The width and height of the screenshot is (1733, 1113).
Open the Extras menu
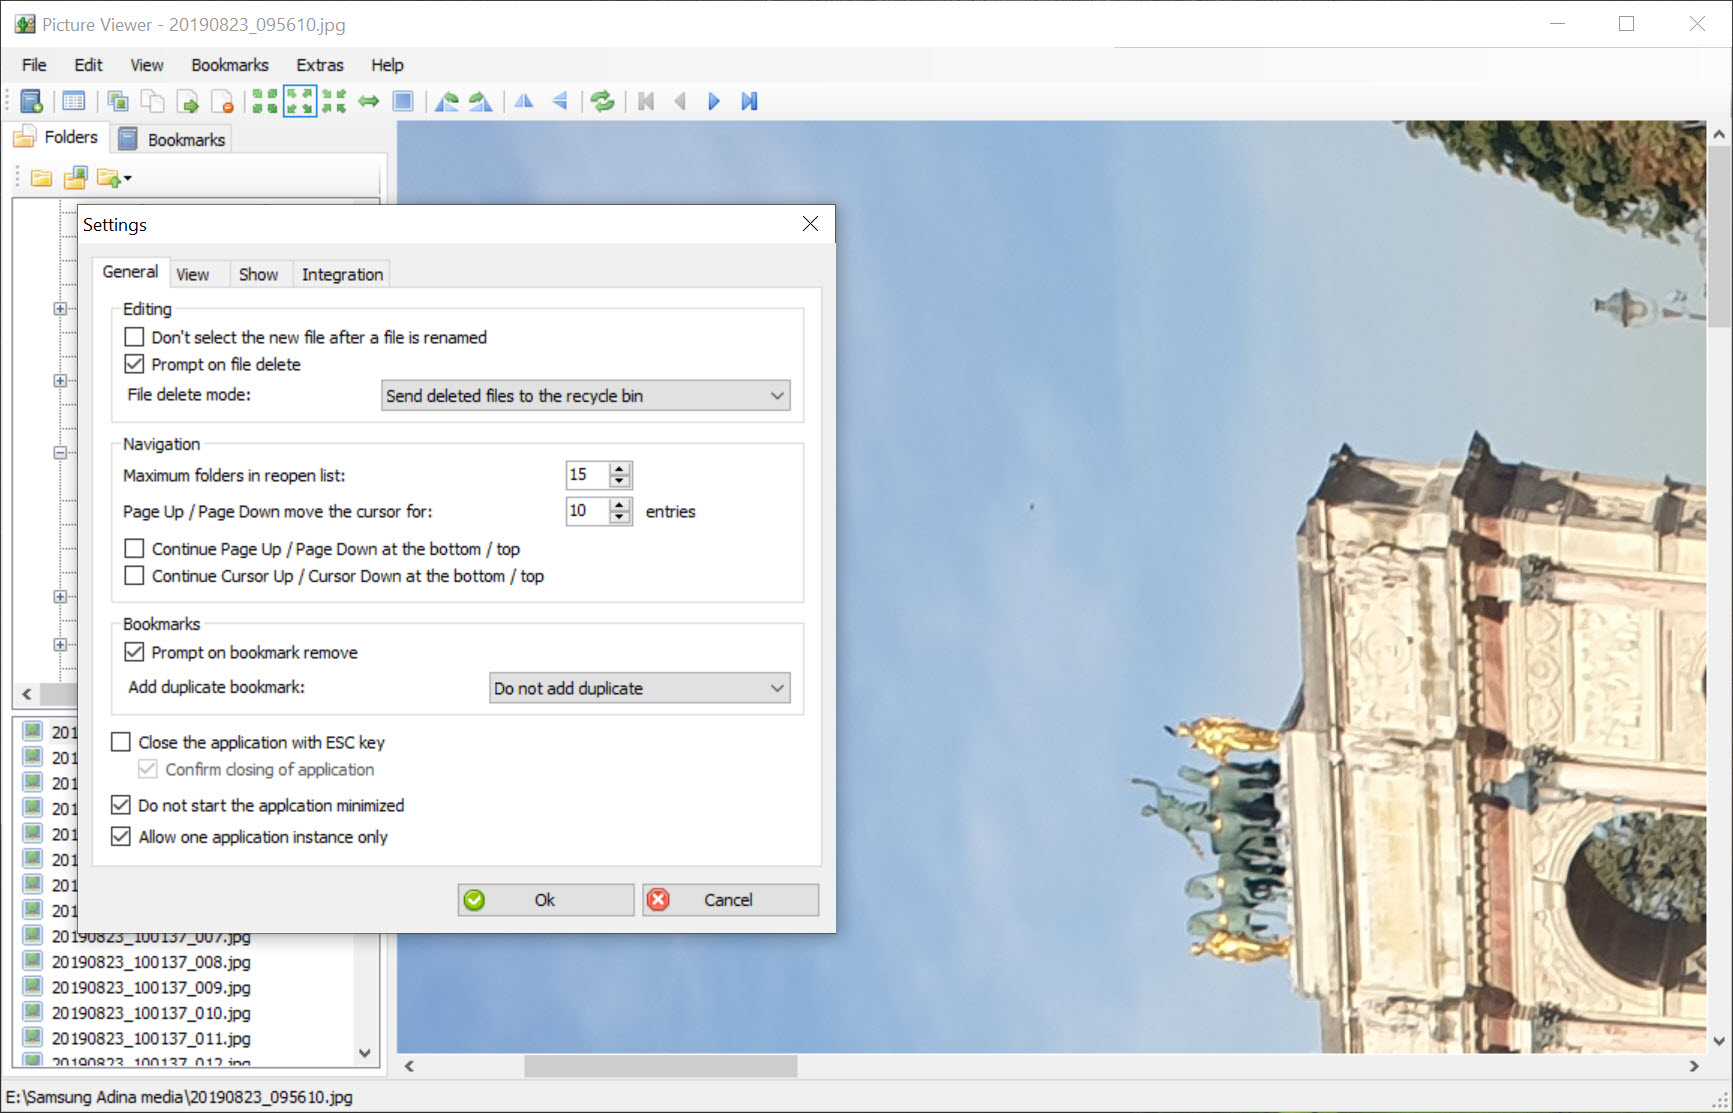pos(319,65)
